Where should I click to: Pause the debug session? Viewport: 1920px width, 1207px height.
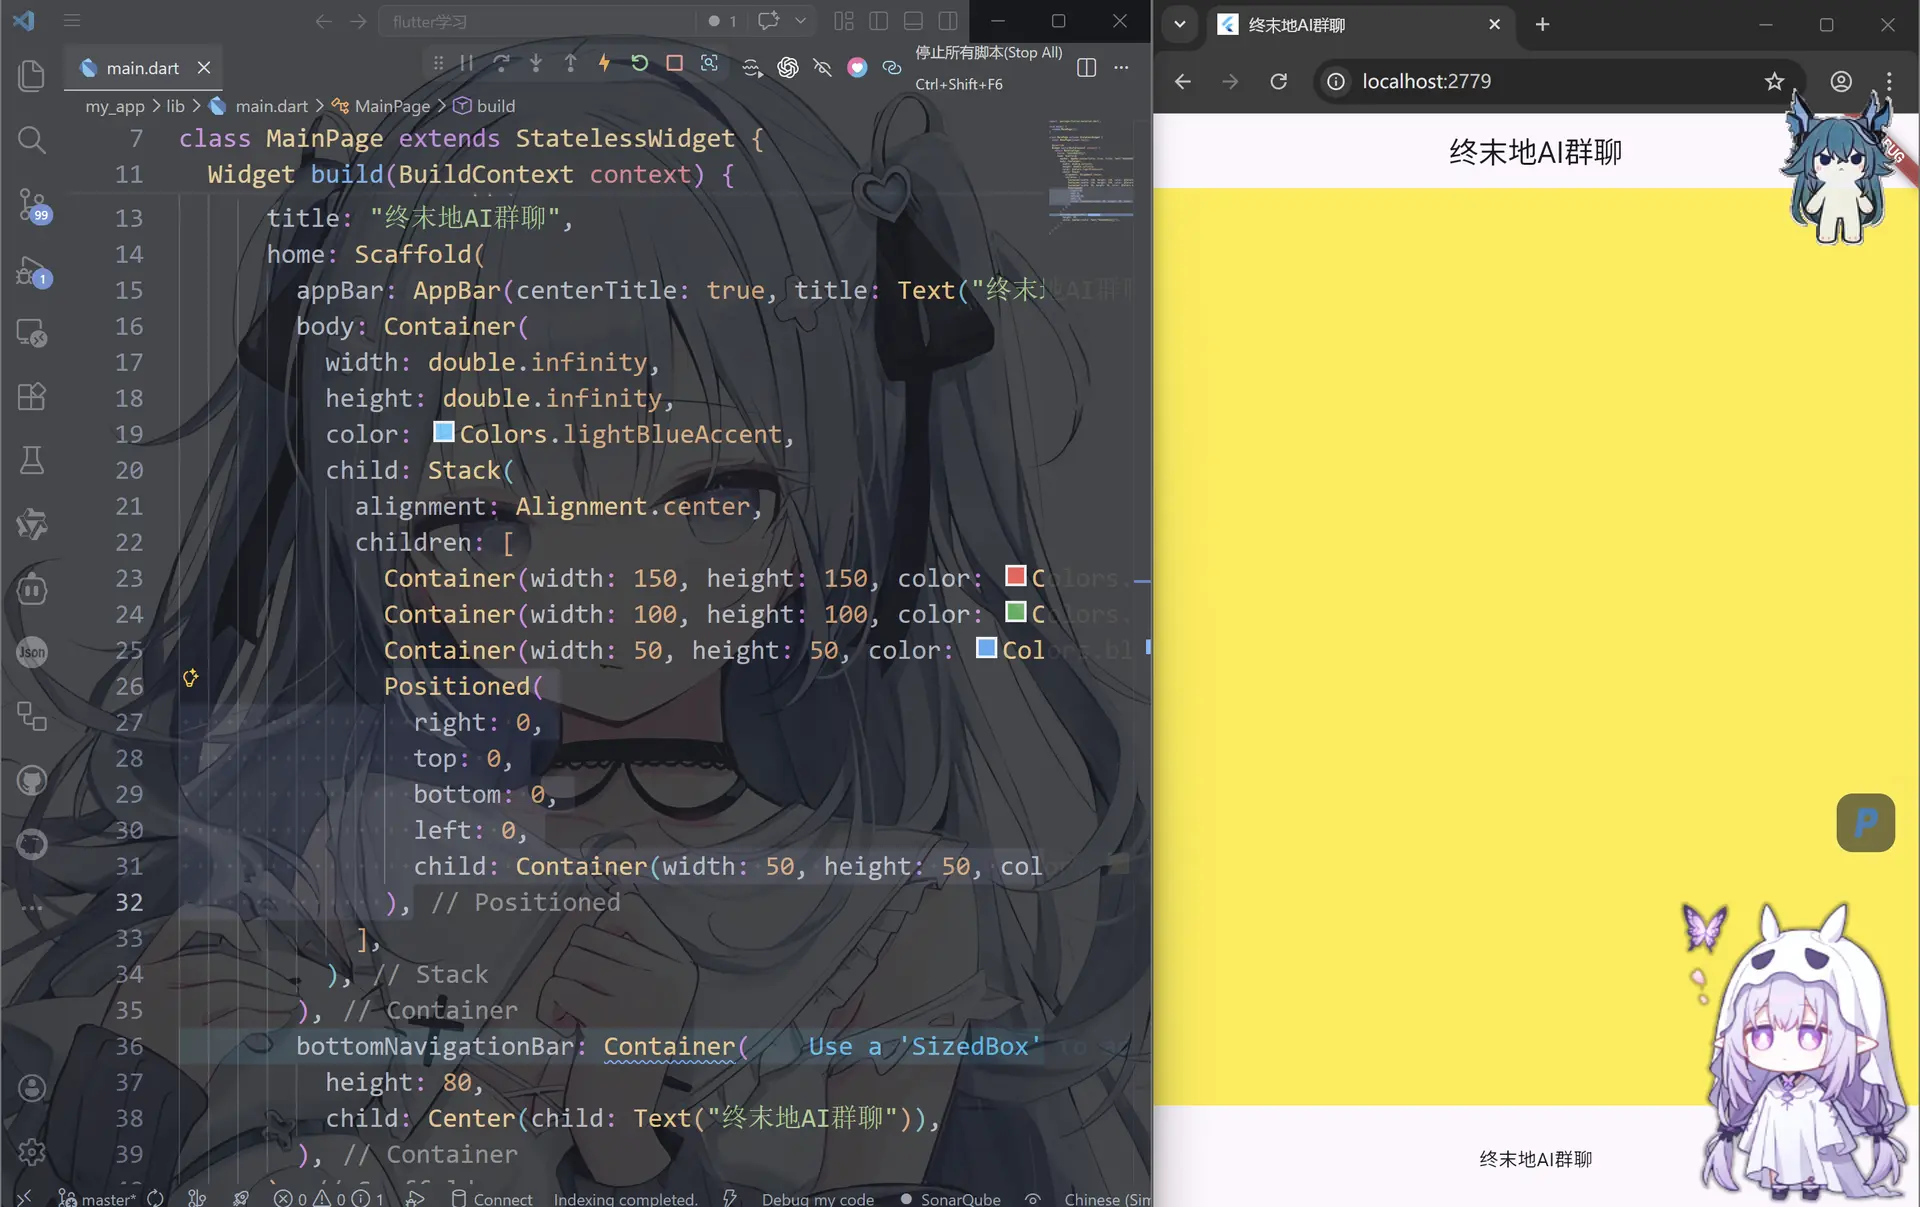click(467, 63)
